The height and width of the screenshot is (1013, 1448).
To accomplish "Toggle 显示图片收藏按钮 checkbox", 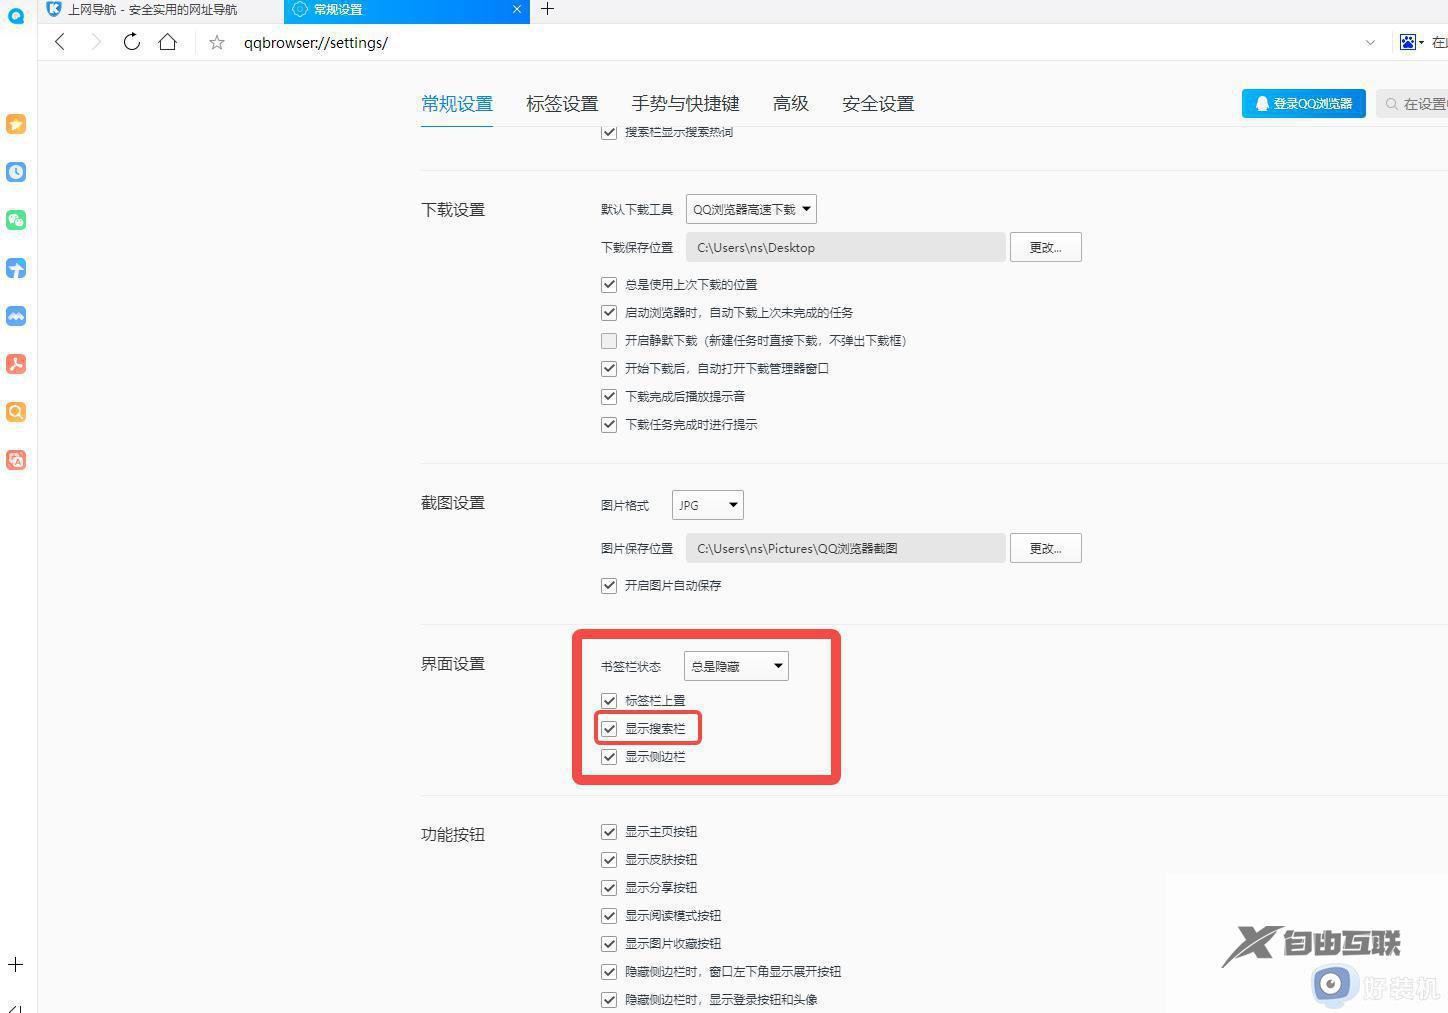I will pyautogui.click(x=609, y=944).
